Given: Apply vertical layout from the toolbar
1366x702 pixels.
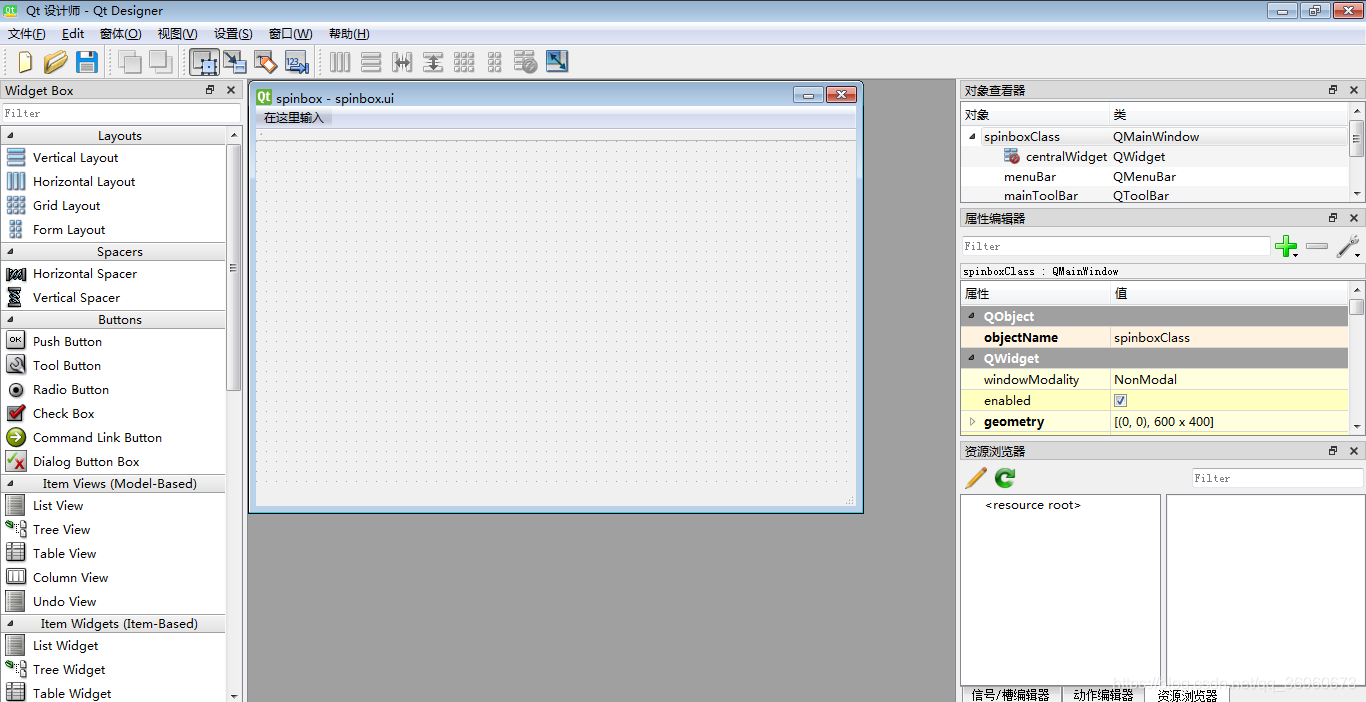Looking at the screenshot, I should coord(371,61).
